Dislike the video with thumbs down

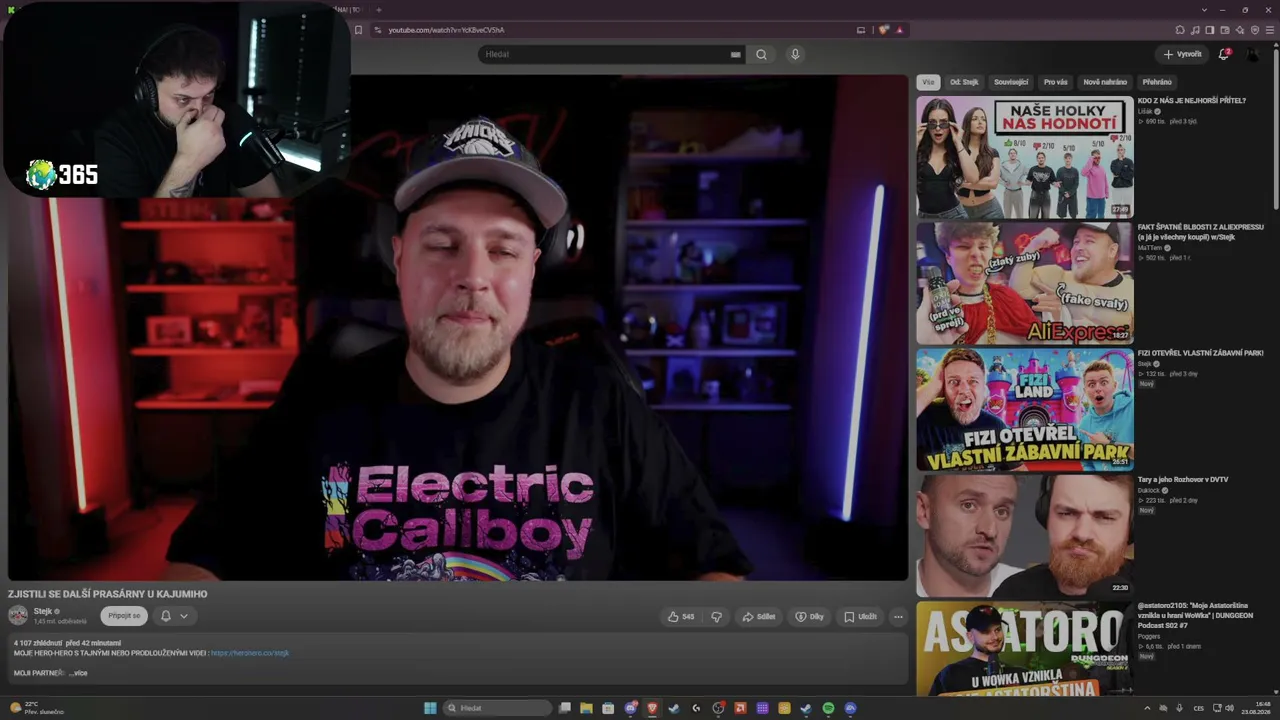pyautogui.click(x=716, y=617)
